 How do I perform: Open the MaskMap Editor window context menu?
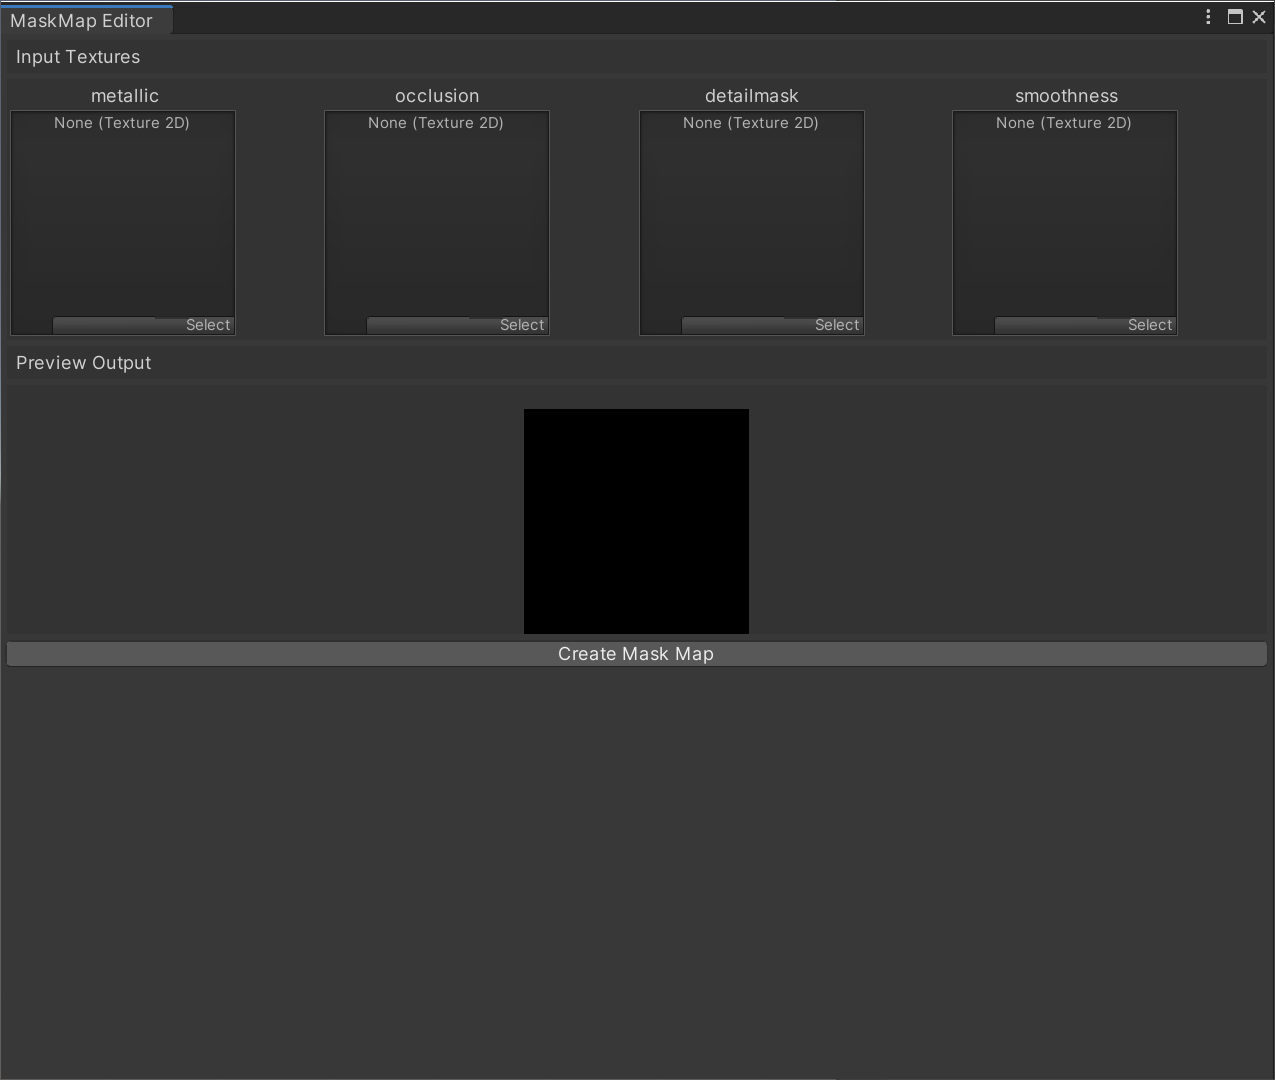[x=1208, y=16]
